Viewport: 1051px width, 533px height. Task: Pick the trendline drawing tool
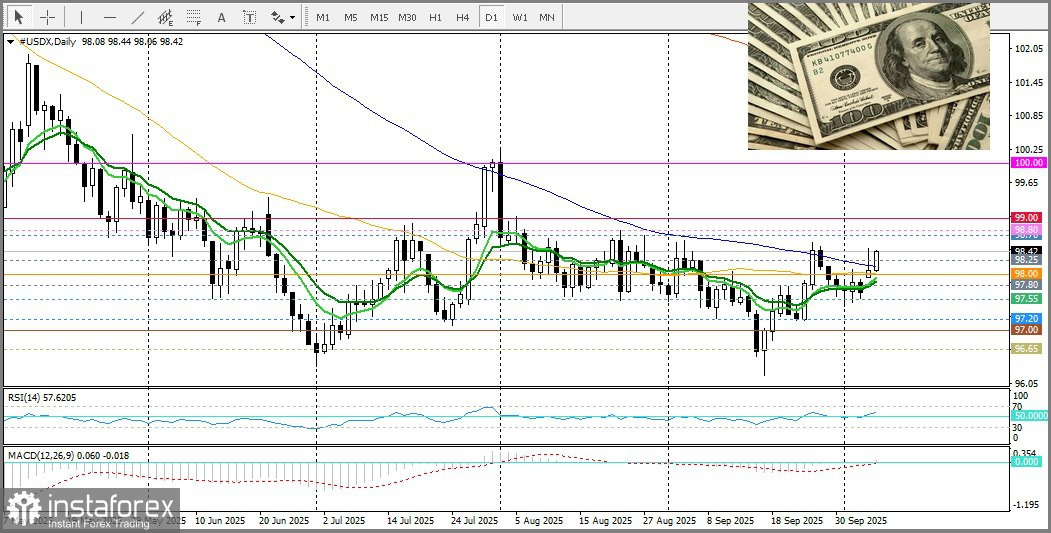(138, 17)
